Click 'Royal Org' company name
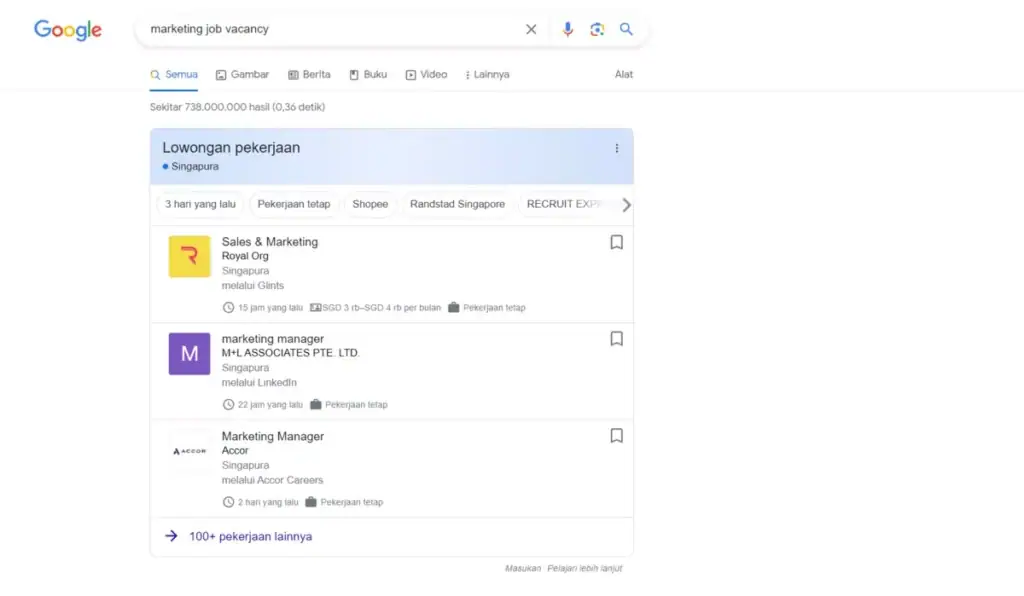The width and height of the screenshot is (1024, 596). point(245,256)
